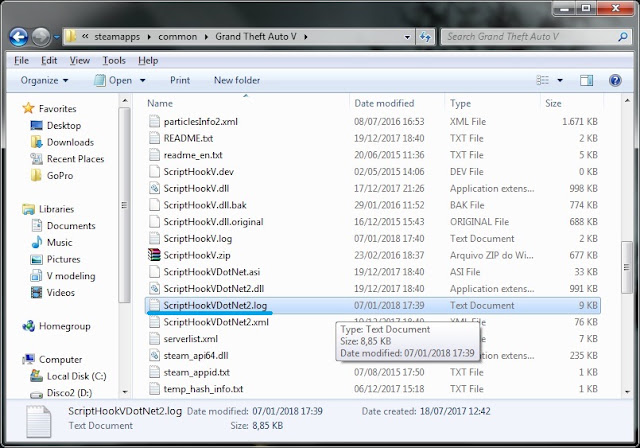
Task: Select the ScriptHookV.zip archive icon
Action: [x=154, y=255]
